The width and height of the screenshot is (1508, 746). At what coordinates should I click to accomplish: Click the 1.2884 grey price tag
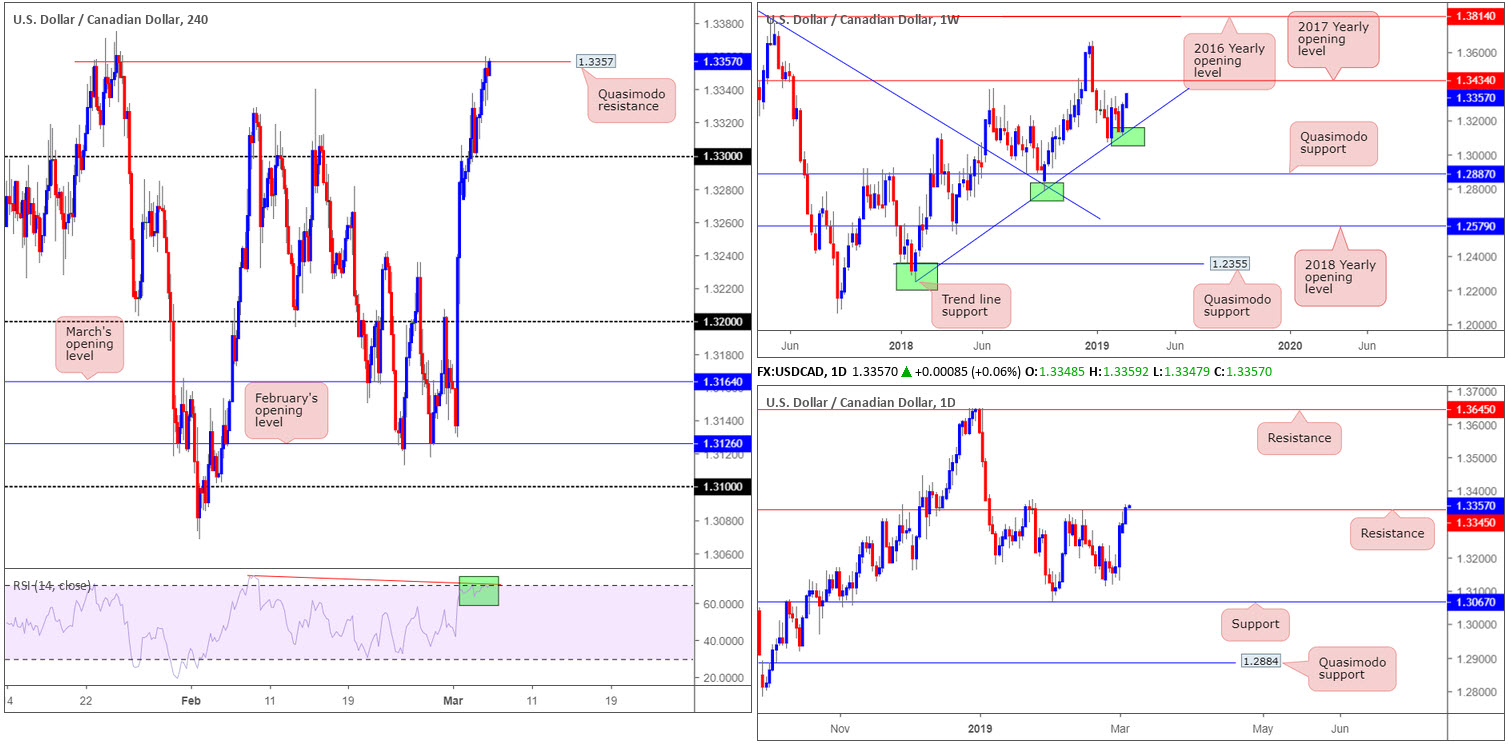pos(1260,662)
